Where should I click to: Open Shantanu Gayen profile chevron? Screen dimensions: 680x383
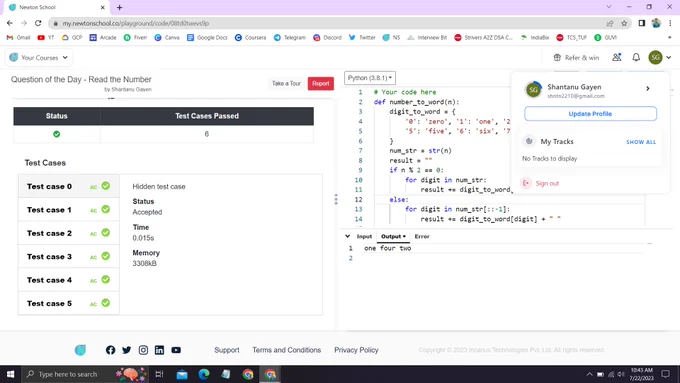point(647,88)
